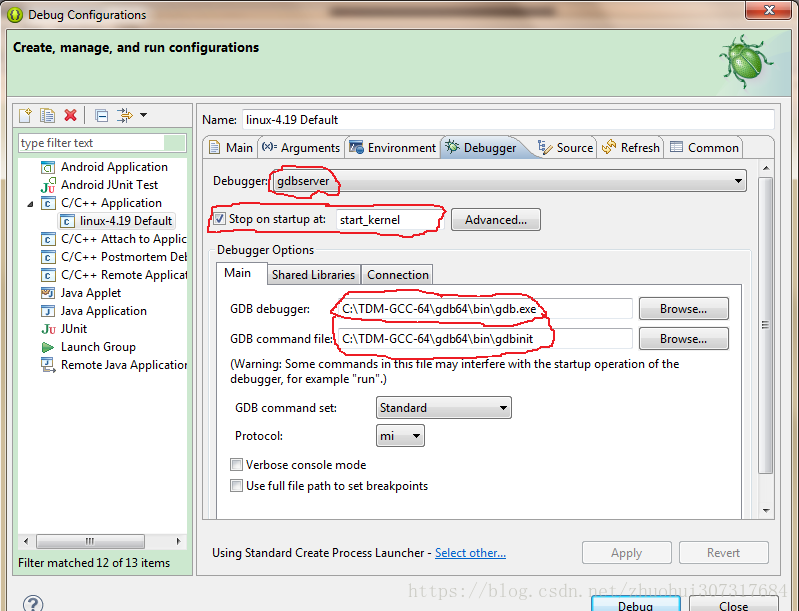Click the Duplicate launch configuration icon
This screenshot has width=799, height=611.
[47, 116]
